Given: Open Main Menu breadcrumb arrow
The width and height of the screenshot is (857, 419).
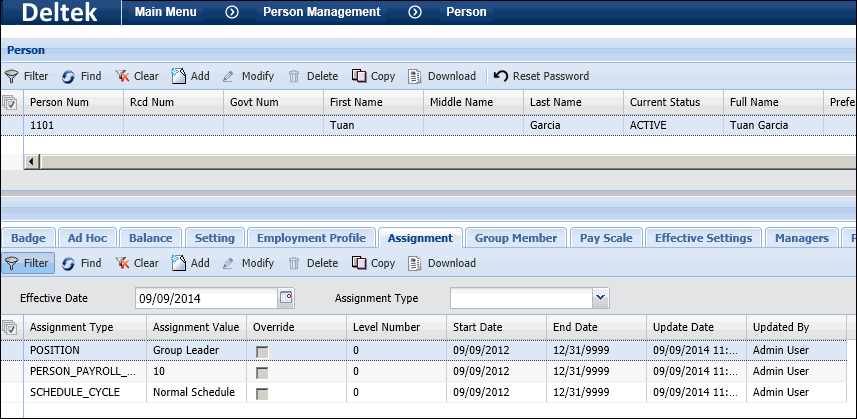Looking at the screenshot, I should click(x=231, y=13).
